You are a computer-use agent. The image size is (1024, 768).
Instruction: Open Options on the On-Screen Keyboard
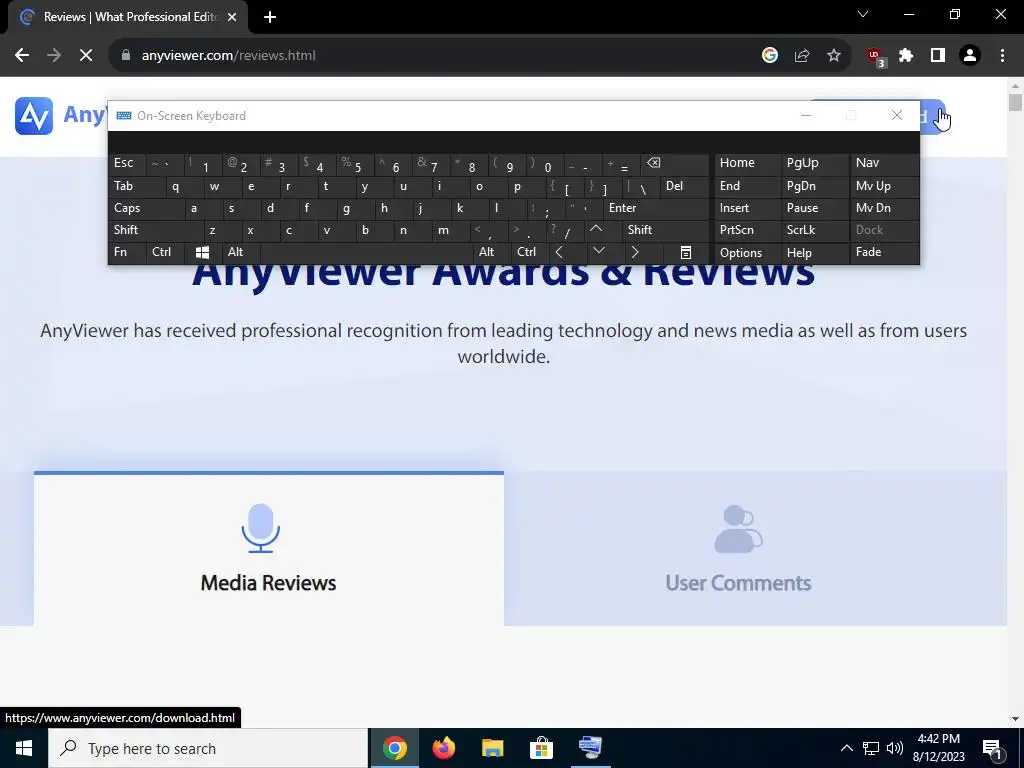(748, 253)
